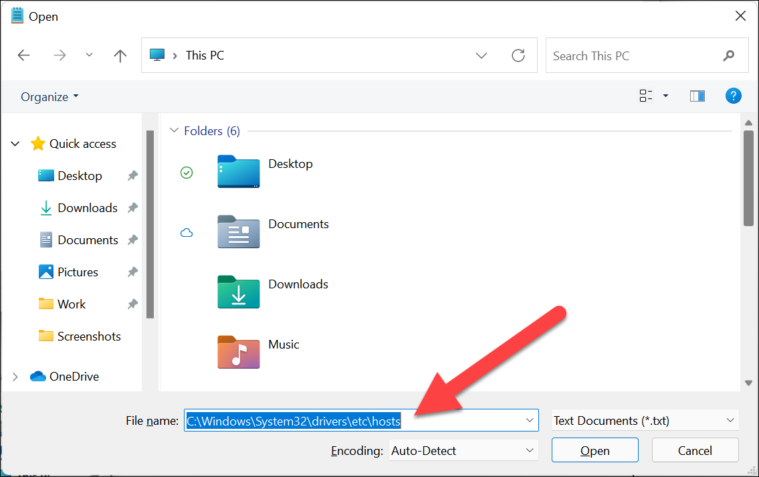
Task: Open the Text Documents (*.txt) file type dropdown
Action: click(645, 420)
